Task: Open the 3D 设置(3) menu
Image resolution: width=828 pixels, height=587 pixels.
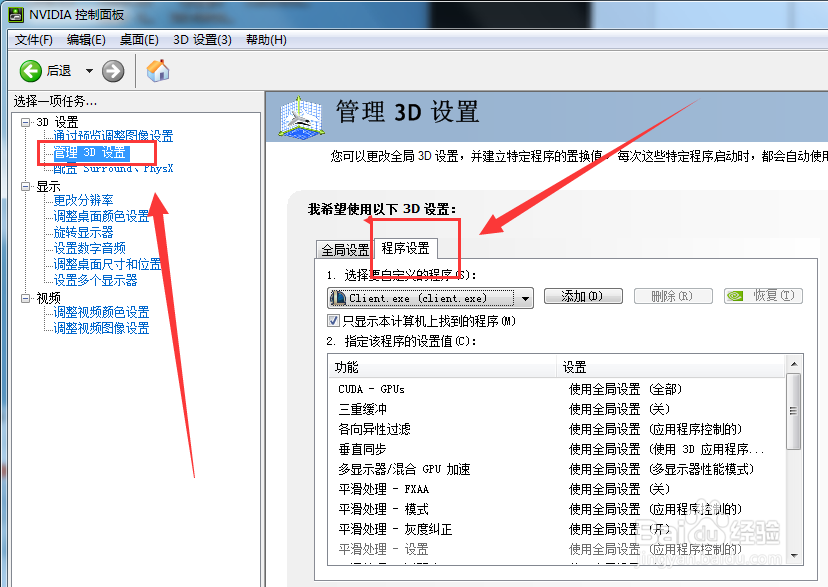Action: tap(202, 40)
